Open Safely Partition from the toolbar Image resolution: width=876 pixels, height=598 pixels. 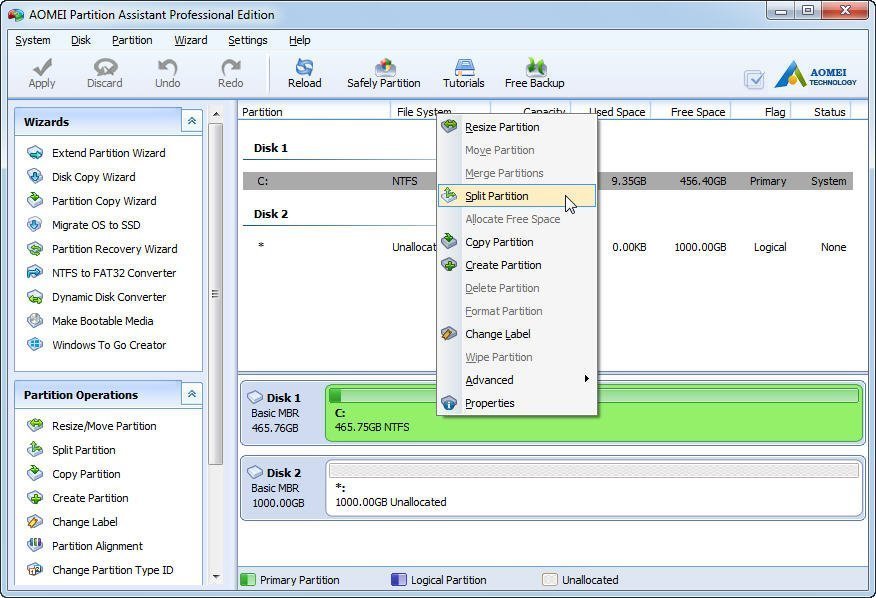tap(384, 74)
